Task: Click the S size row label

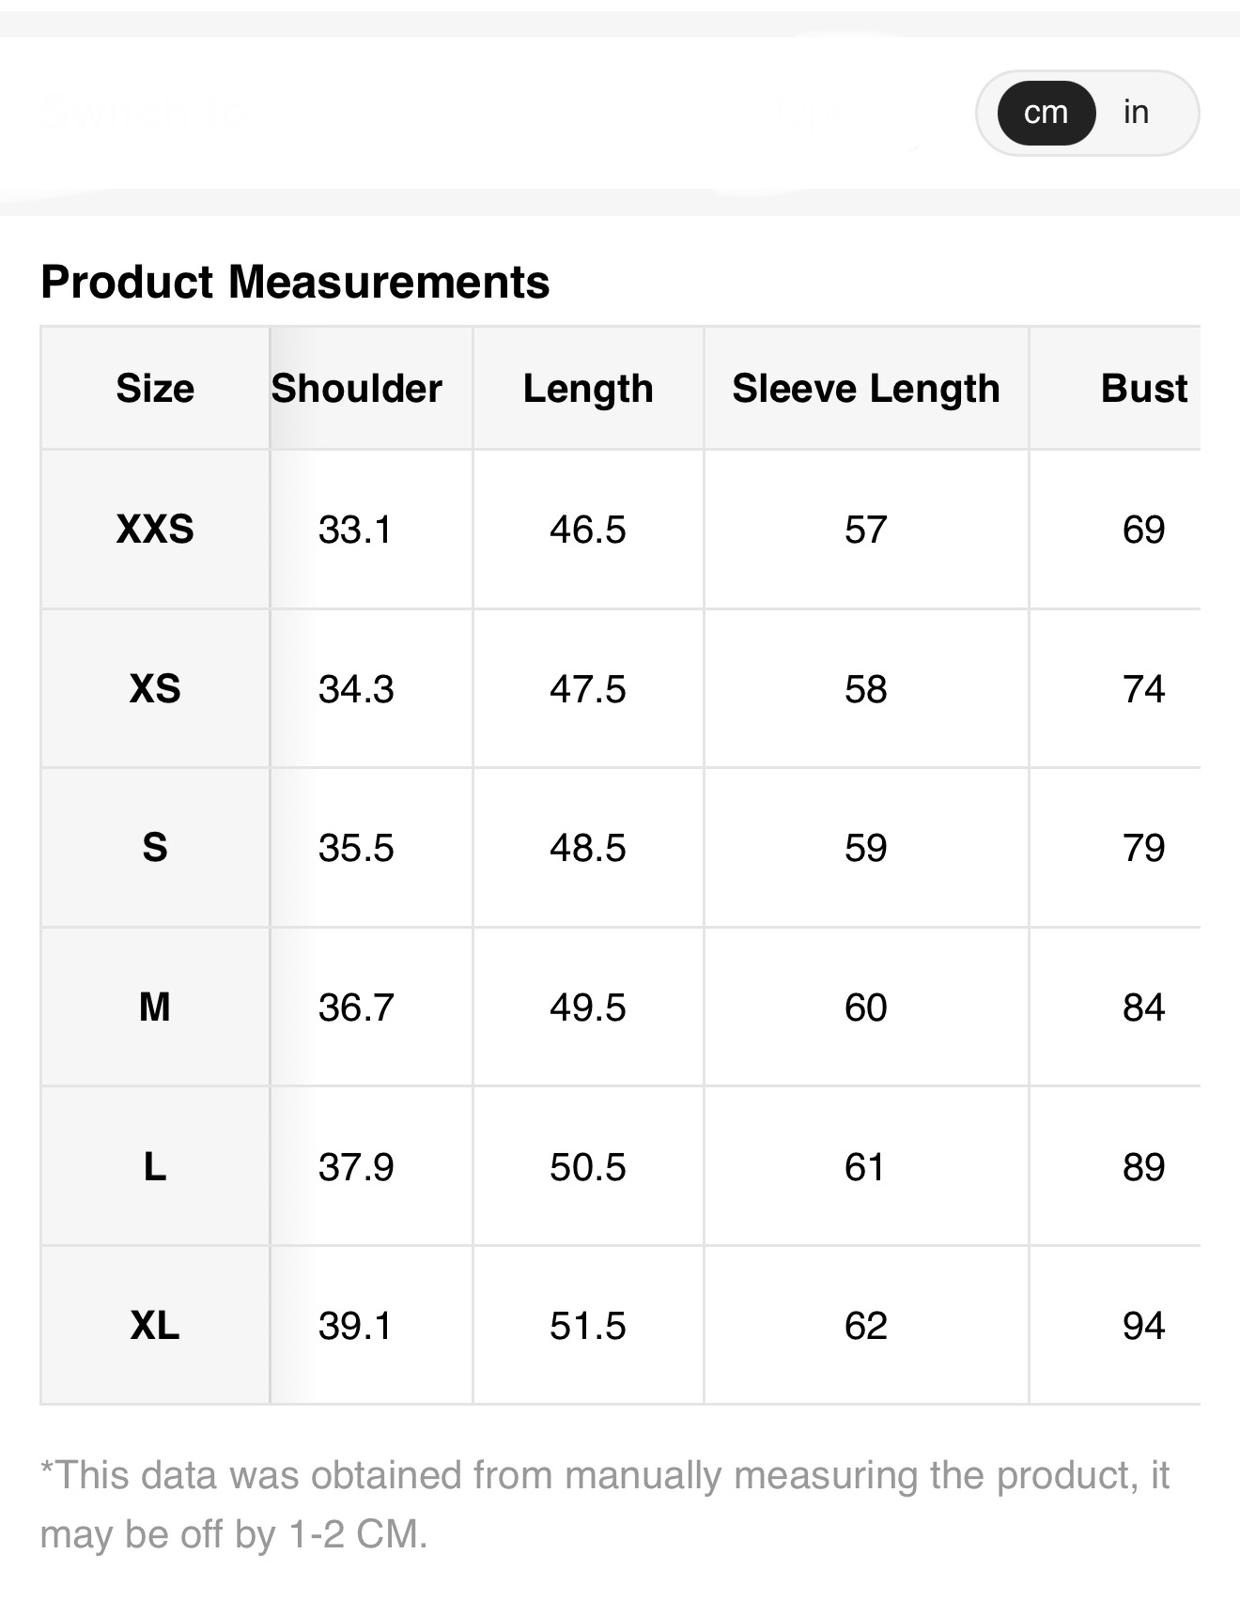Action: 155,848
